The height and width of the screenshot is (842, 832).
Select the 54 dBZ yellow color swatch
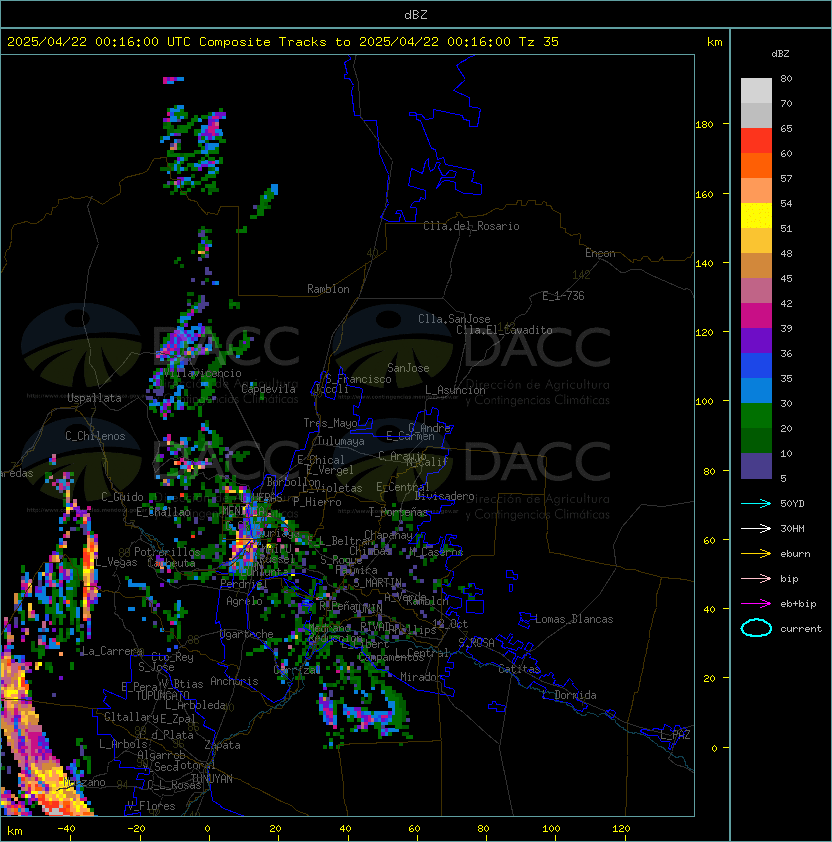(756, 215)
